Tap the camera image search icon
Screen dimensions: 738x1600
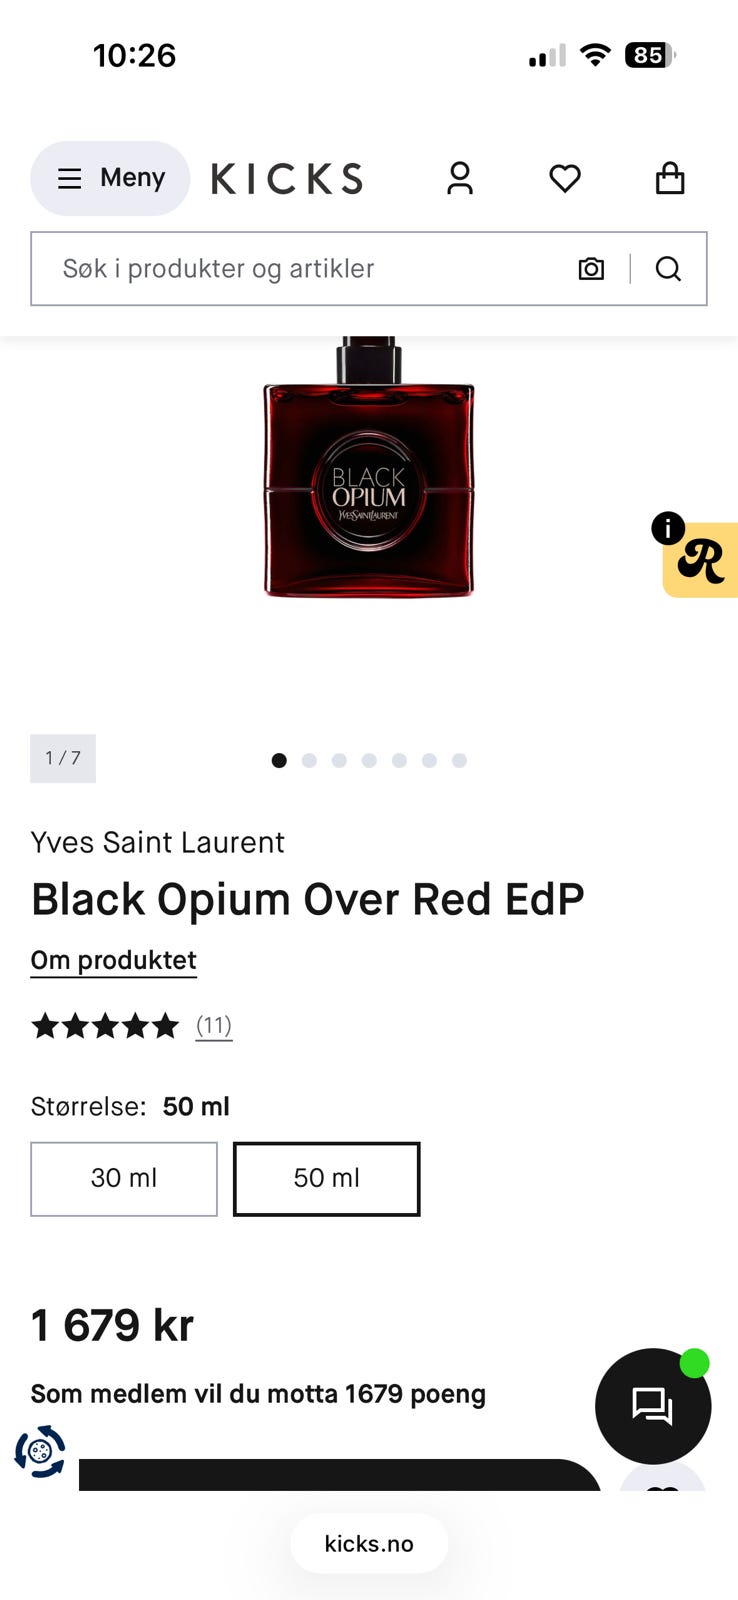coord(591,268)
